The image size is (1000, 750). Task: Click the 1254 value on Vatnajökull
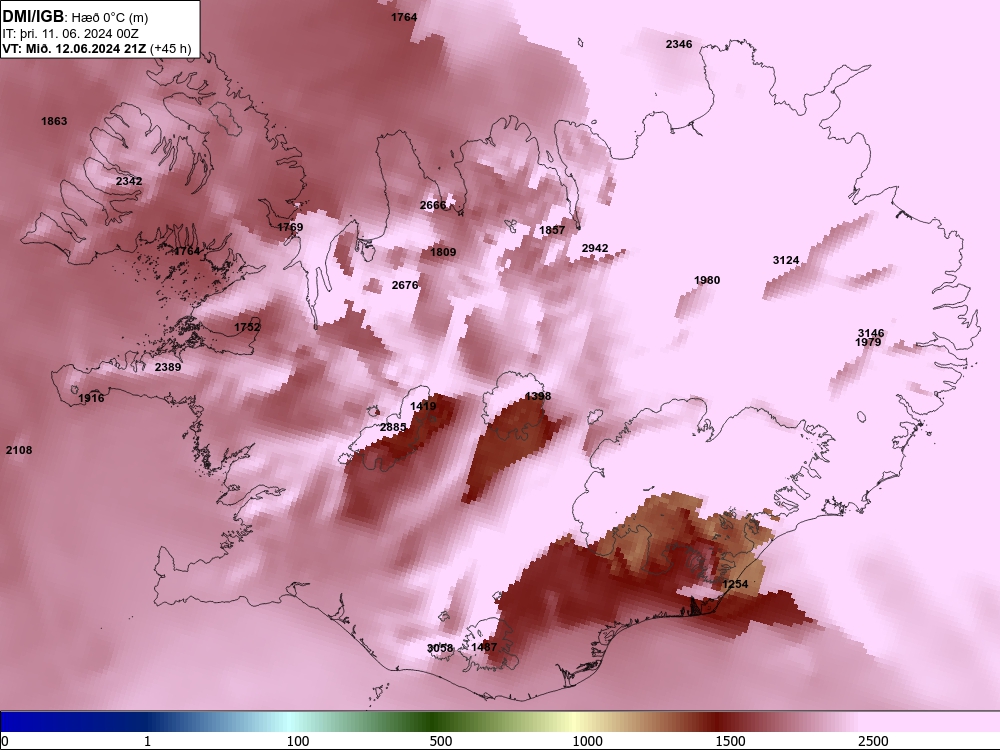pyautogui.click(x=735, y=584)
